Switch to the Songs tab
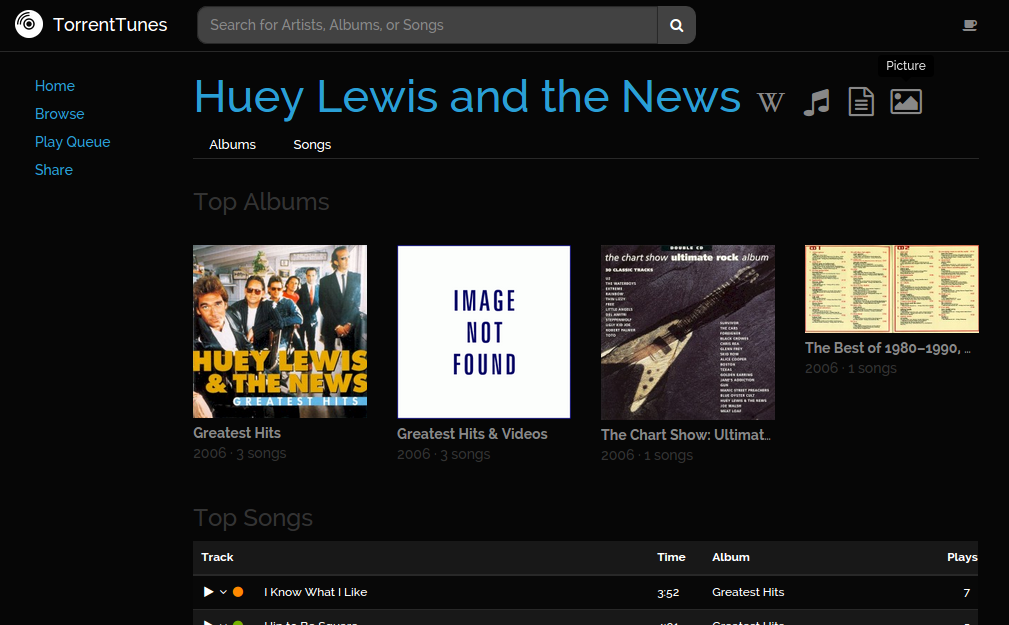Screen dimensions: 1009x625 (x=312, y=145)
